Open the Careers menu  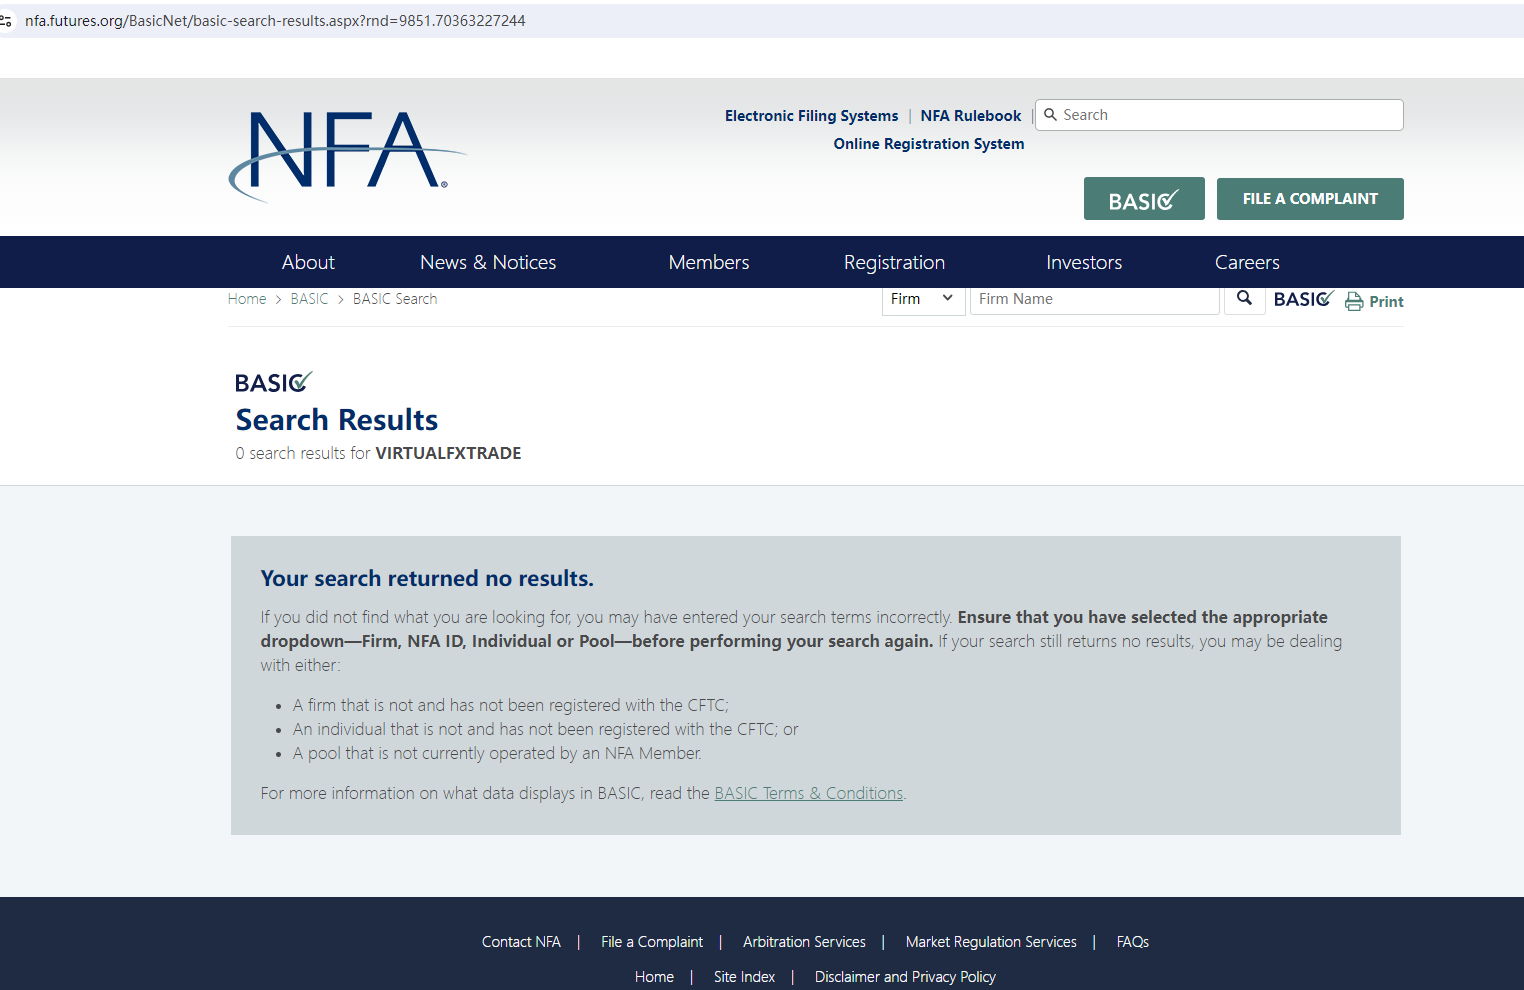click(1247, 262)
